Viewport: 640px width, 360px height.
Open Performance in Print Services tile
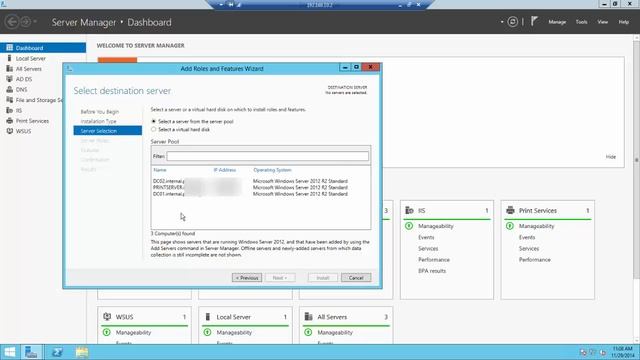[535, 260]
